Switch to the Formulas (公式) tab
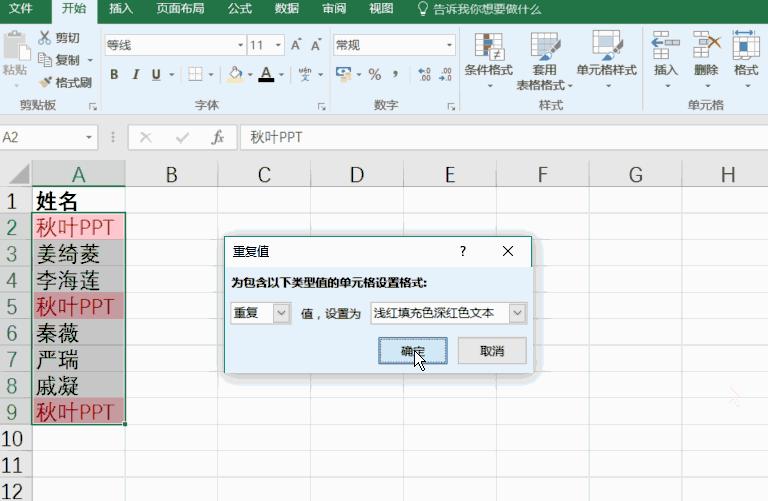Image resolution: width=768 pixels, height=501 pixels. (240, 8)
